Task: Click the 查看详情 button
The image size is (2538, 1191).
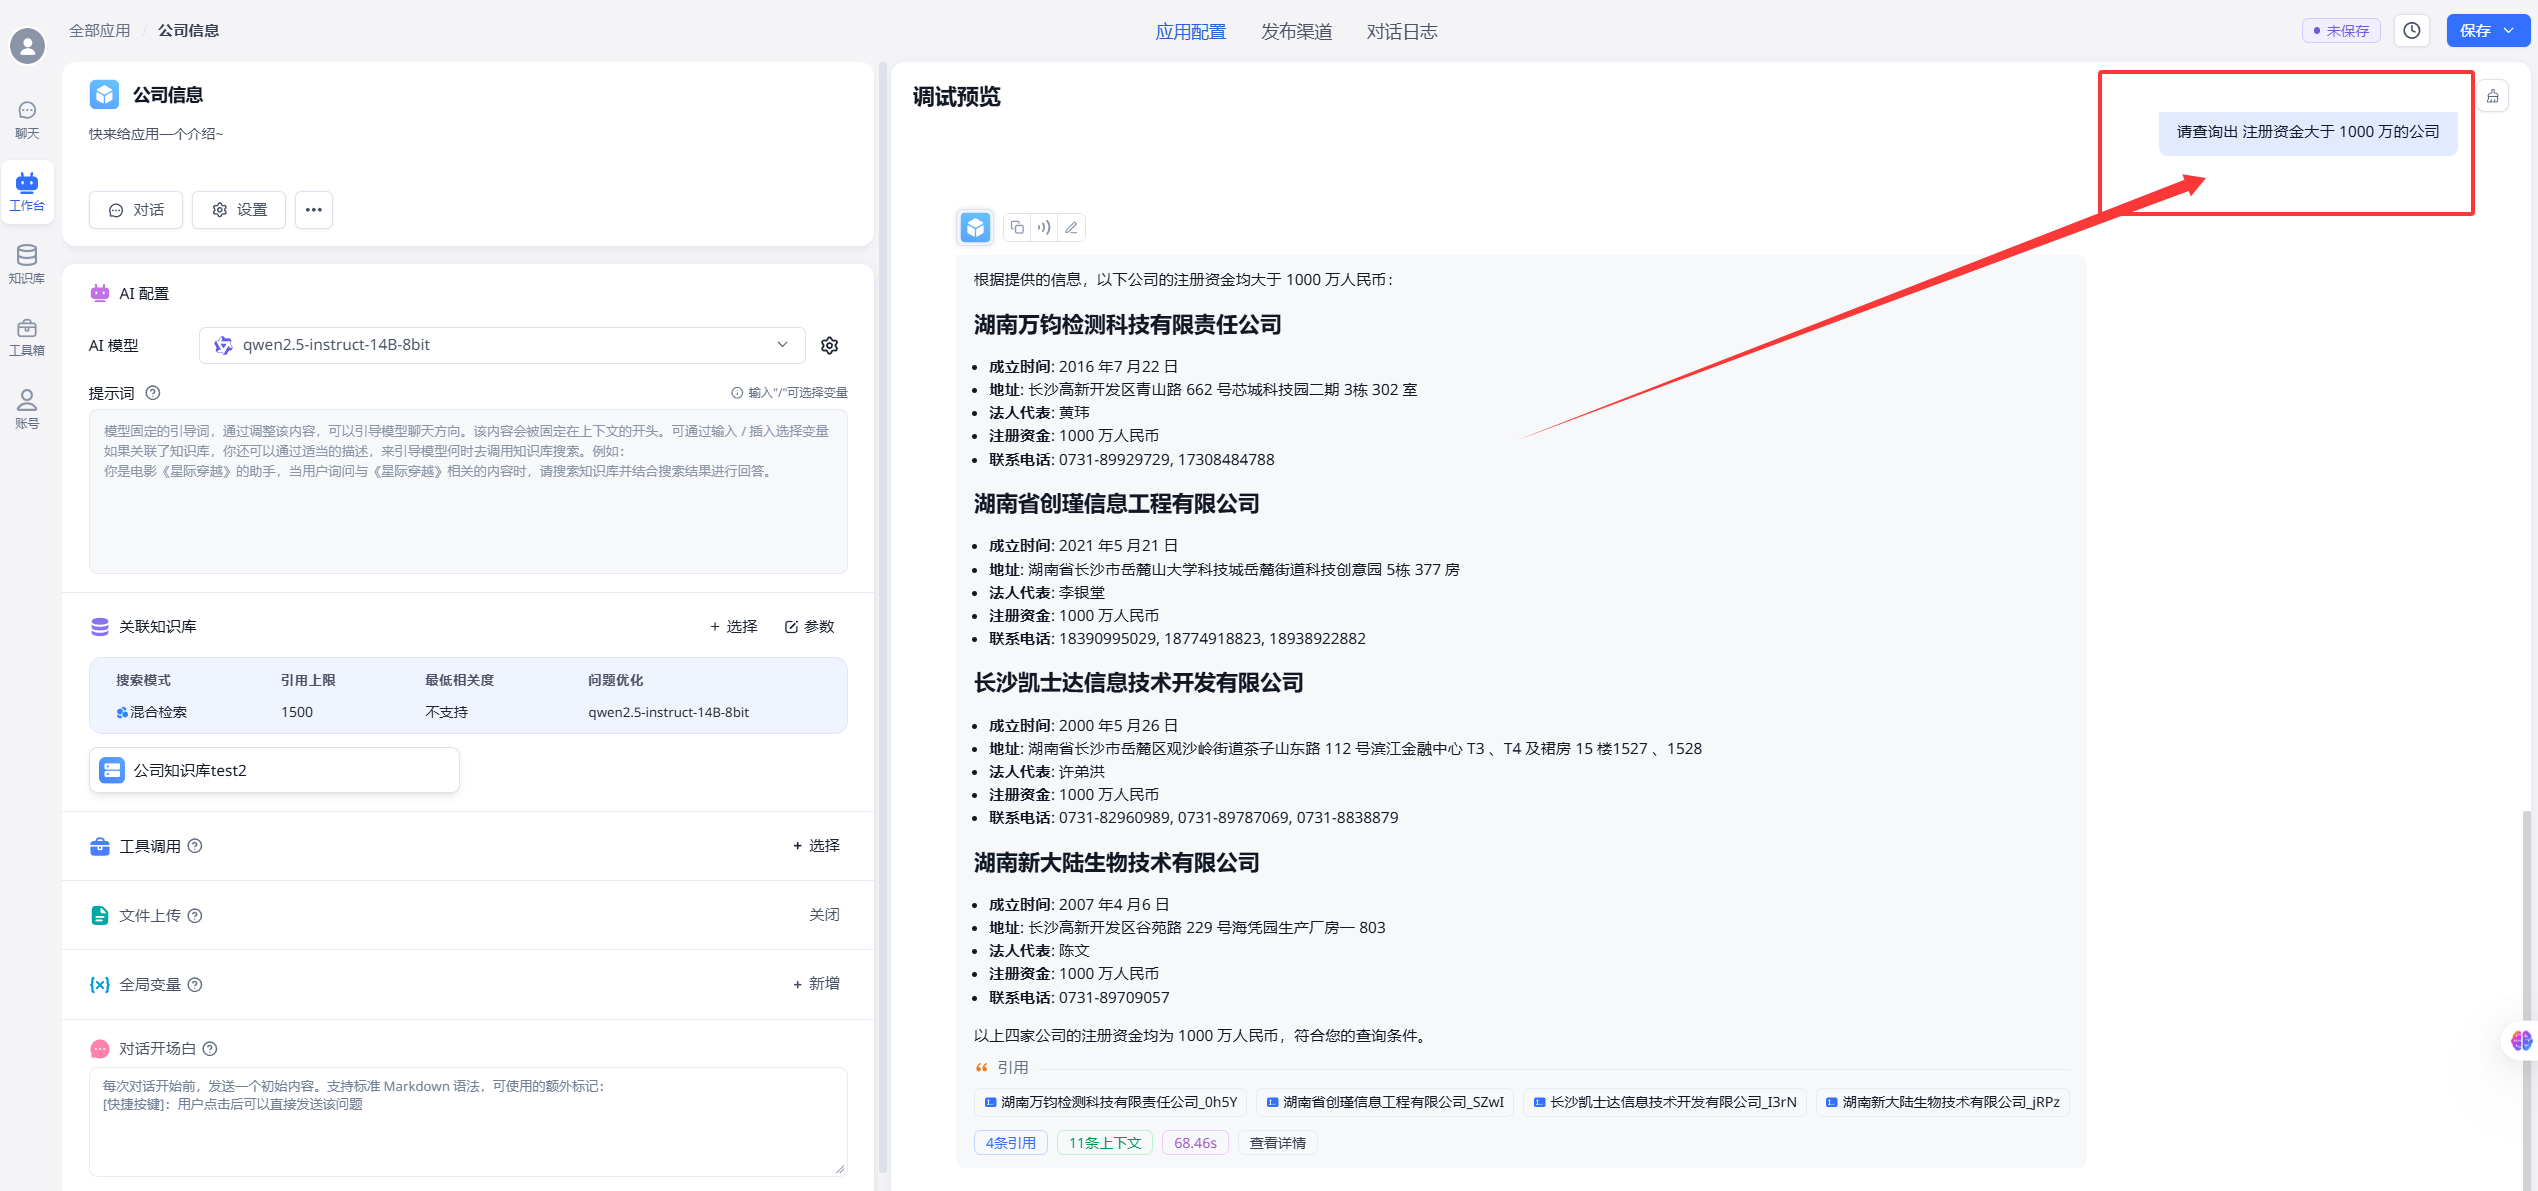Action: 1277,1143
